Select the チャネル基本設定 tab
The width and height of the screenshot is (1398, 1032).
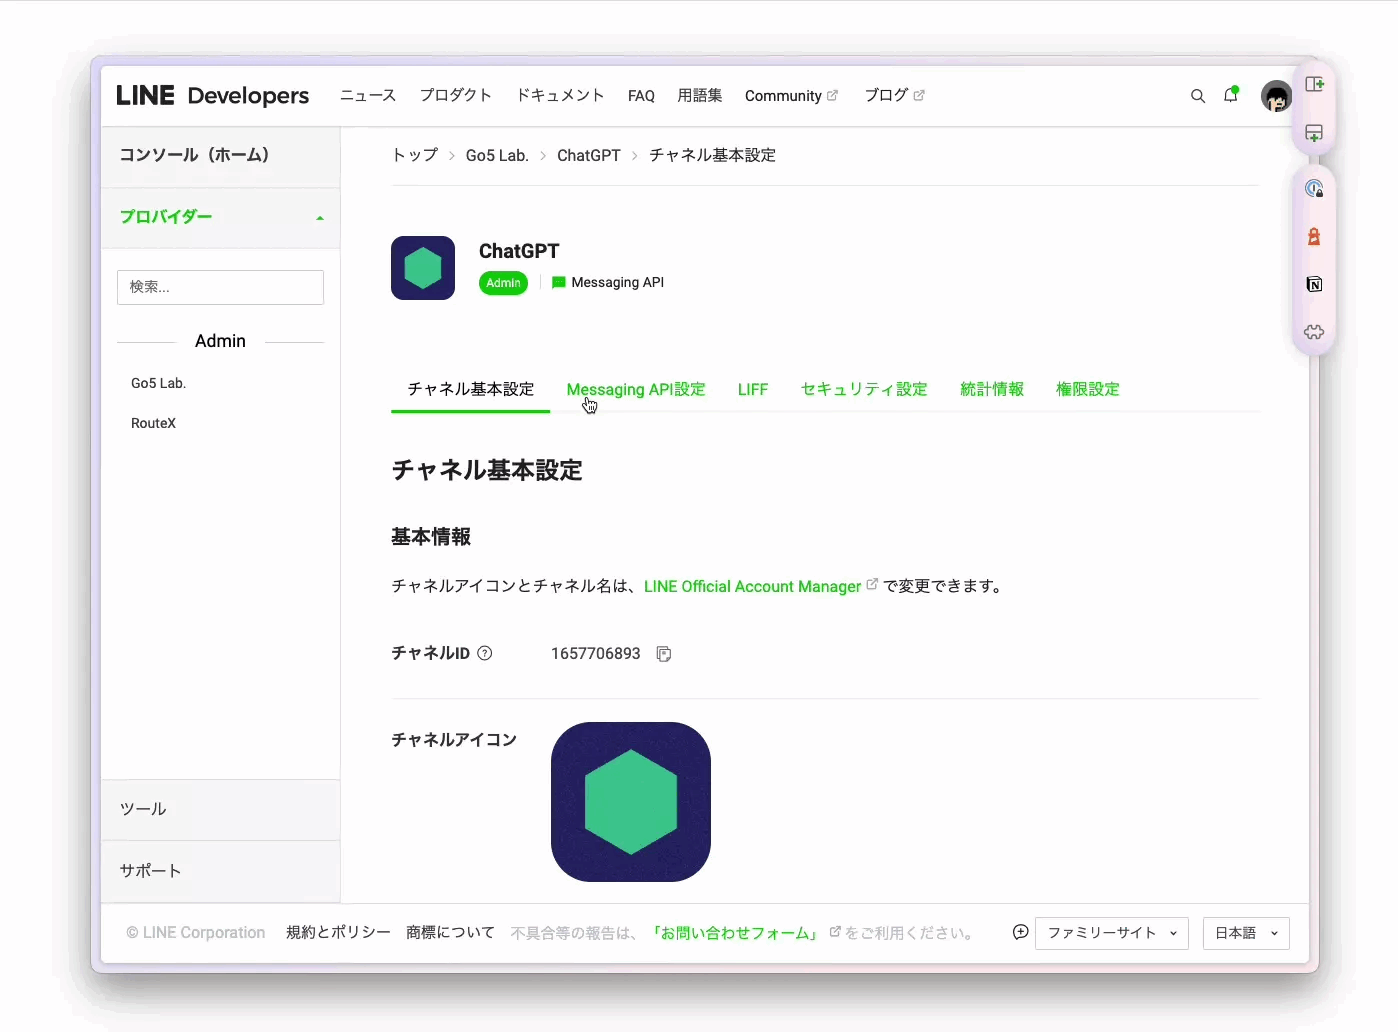(x=471, y=389)
